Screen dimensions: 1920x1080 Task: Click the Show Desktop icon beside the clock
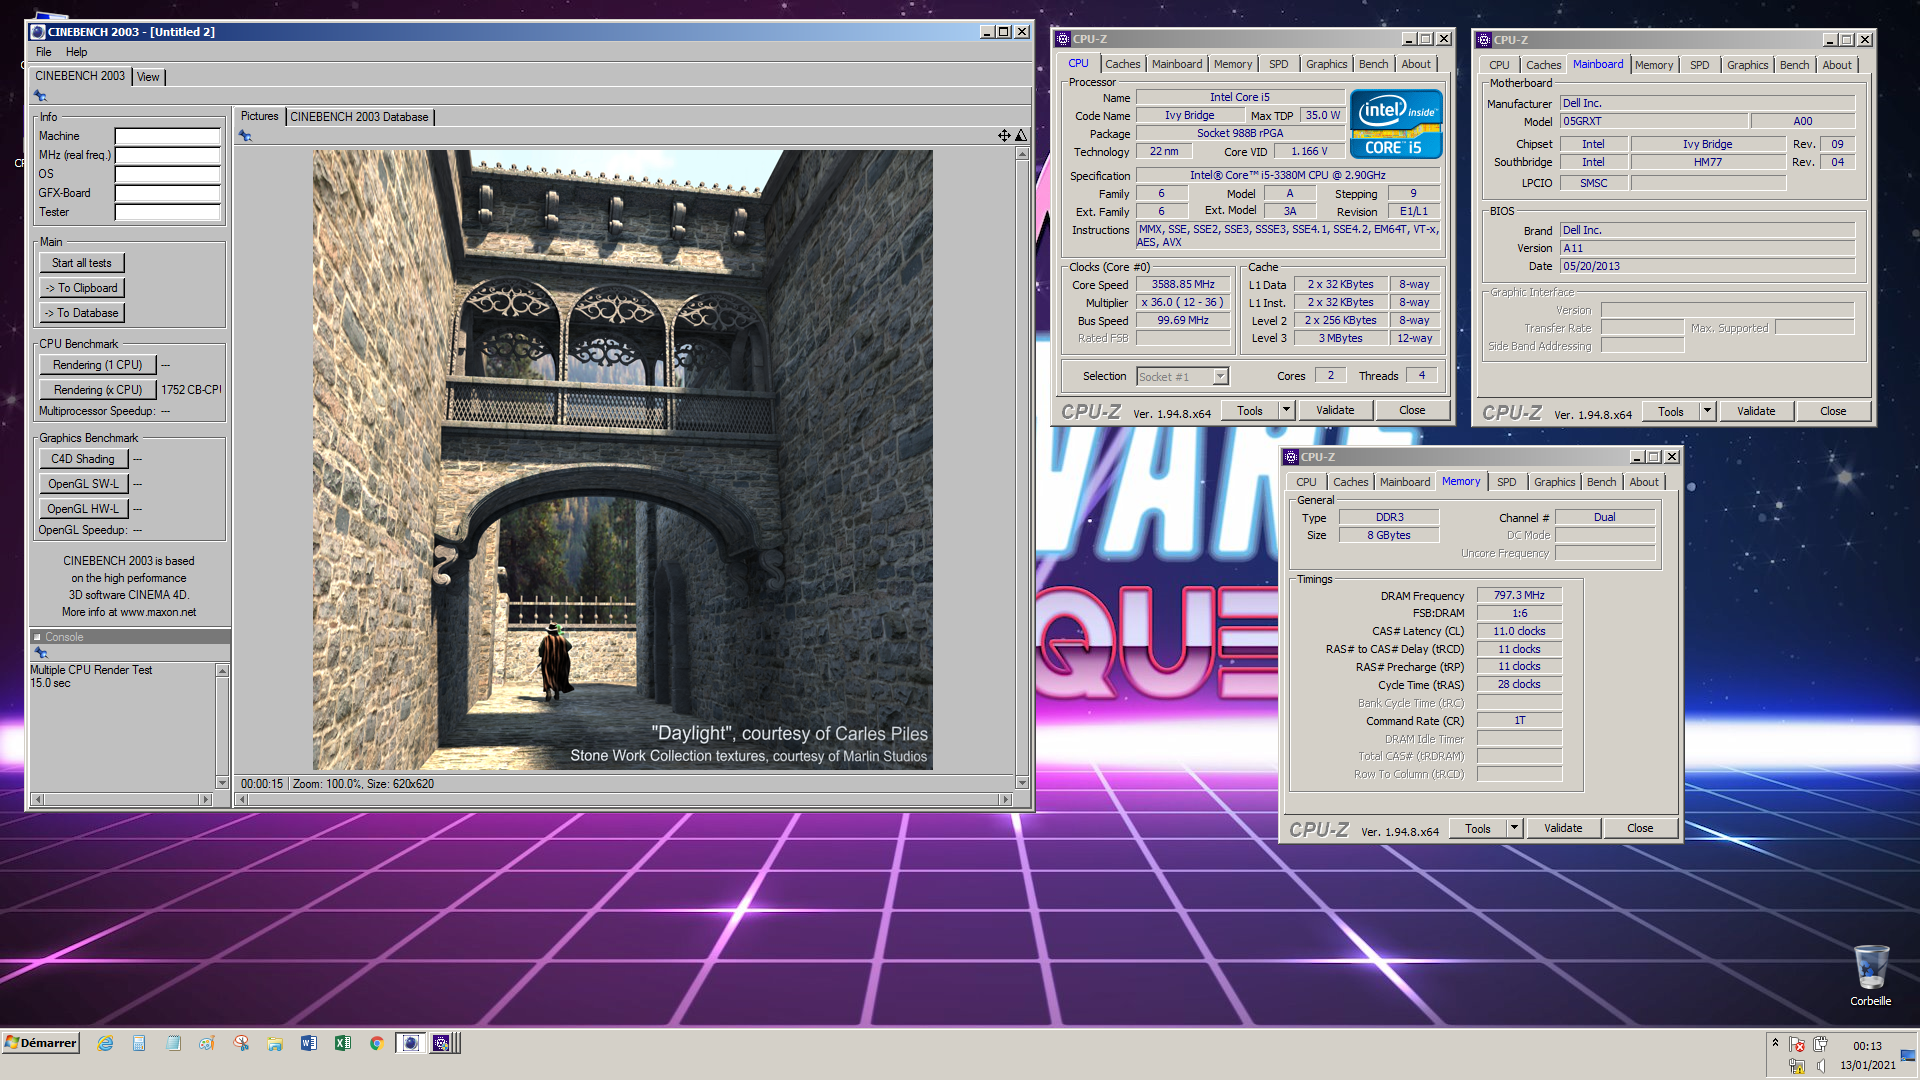click(x=1908, y=1055)
